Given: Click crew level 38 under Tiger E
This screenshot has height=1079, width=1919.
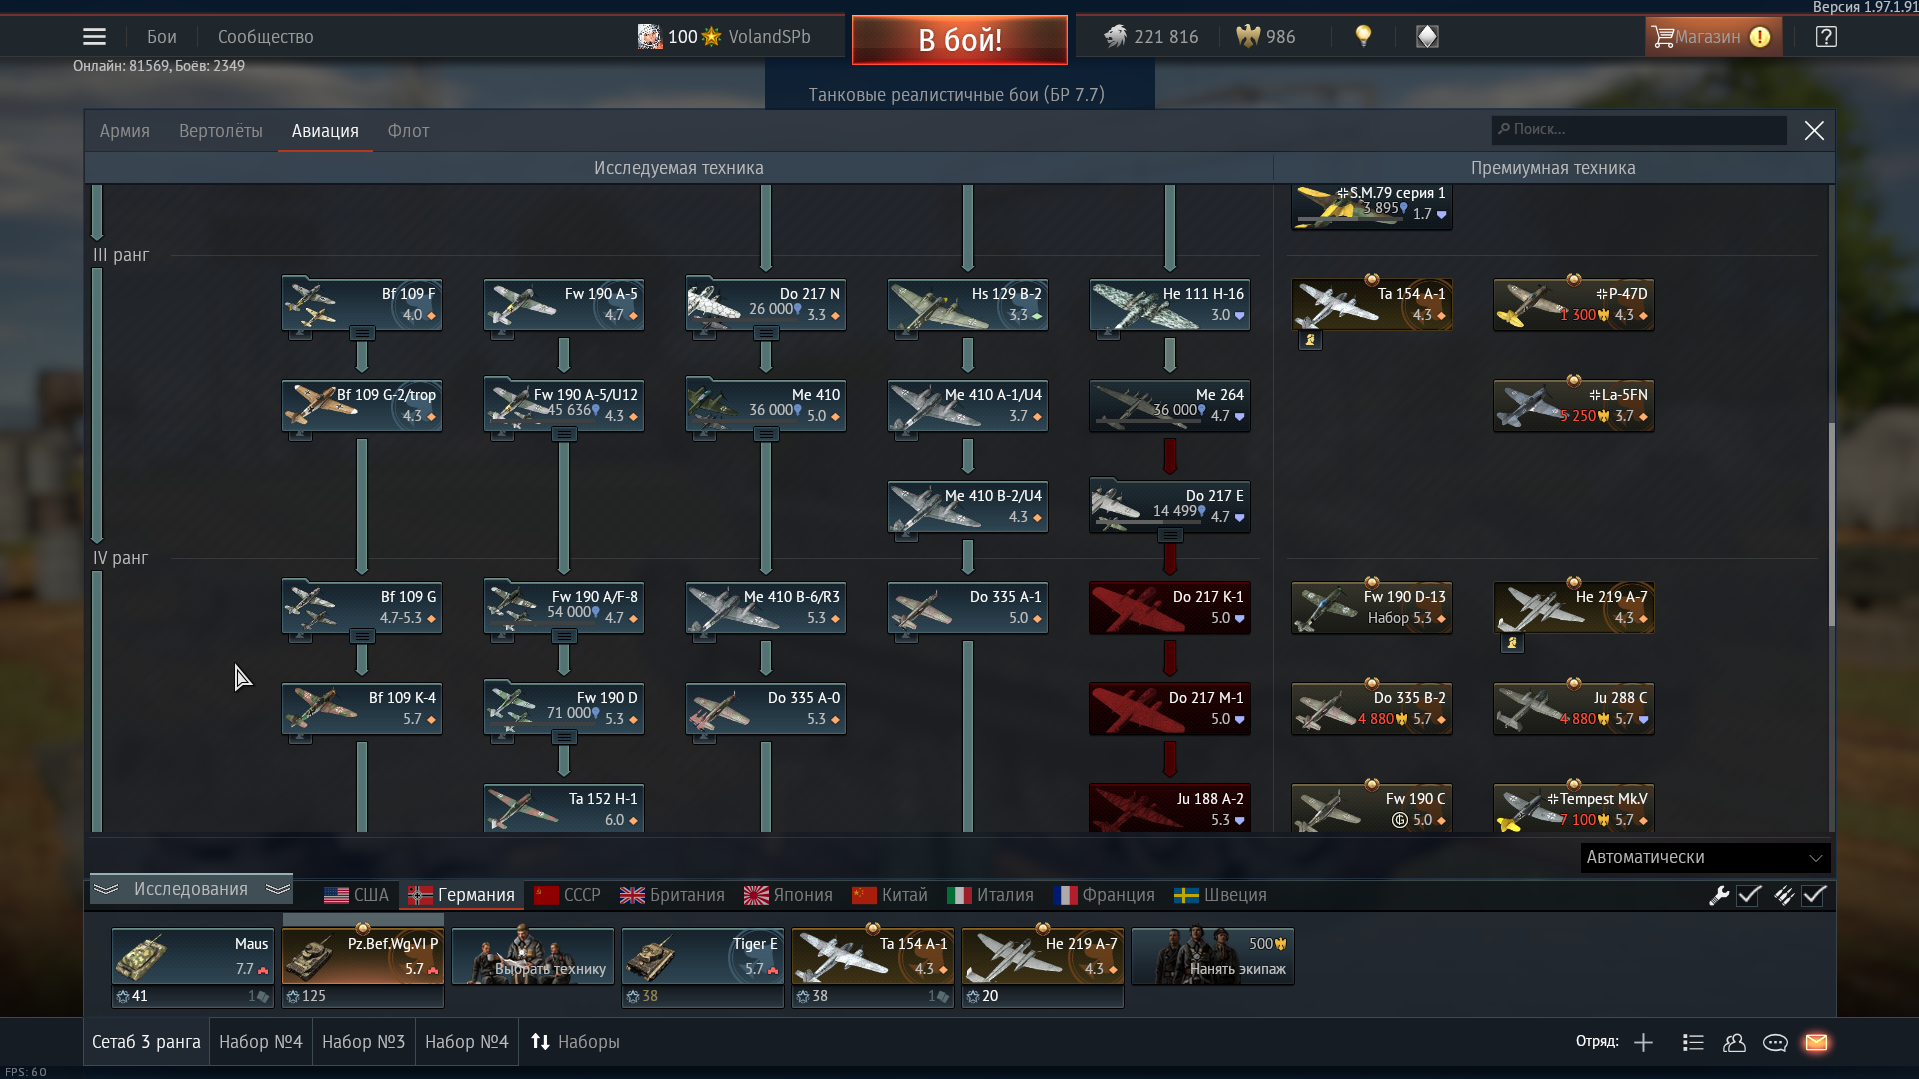Looking at the screenshot, I should [x=642, y=996].
